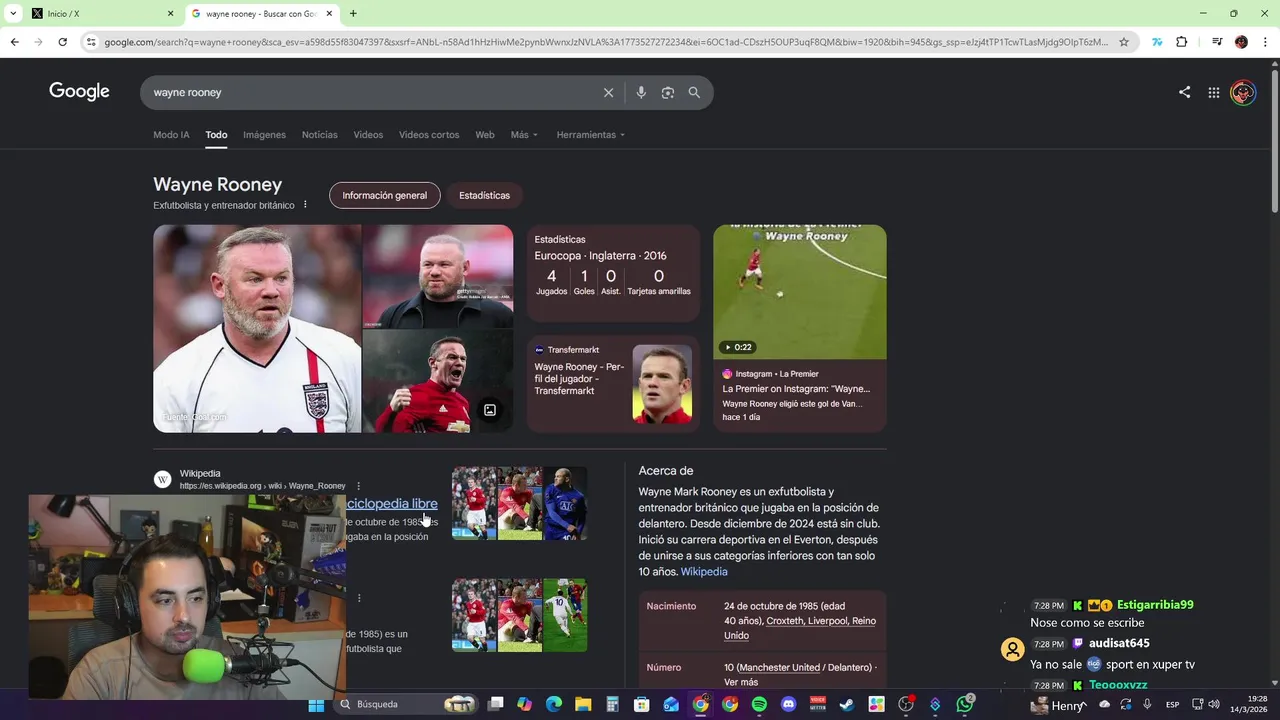Open the three-dot menu of Wikipedia result
Image resolution: width=1280 pixels, height=720 pixels.
coord(358,486)
